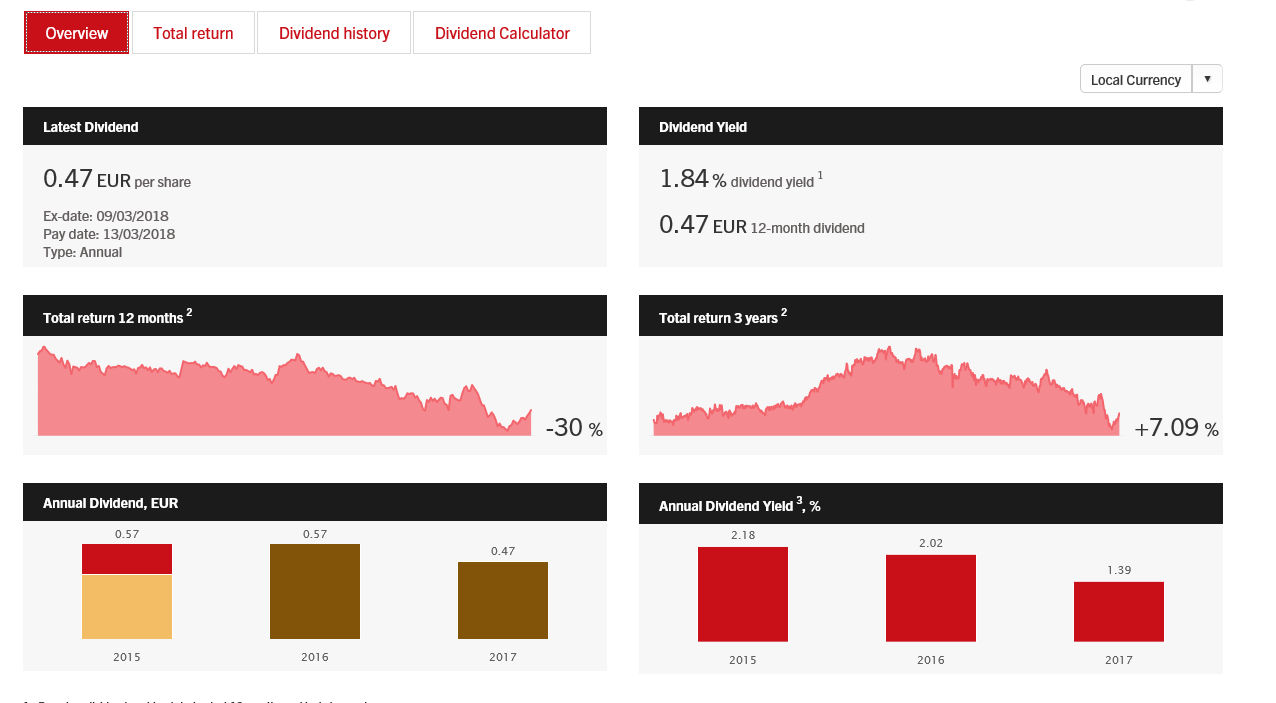The width and height of the screenshot is (1276, 703).
Task: Click the 2015 dividend yield bar
Action: 743,594
